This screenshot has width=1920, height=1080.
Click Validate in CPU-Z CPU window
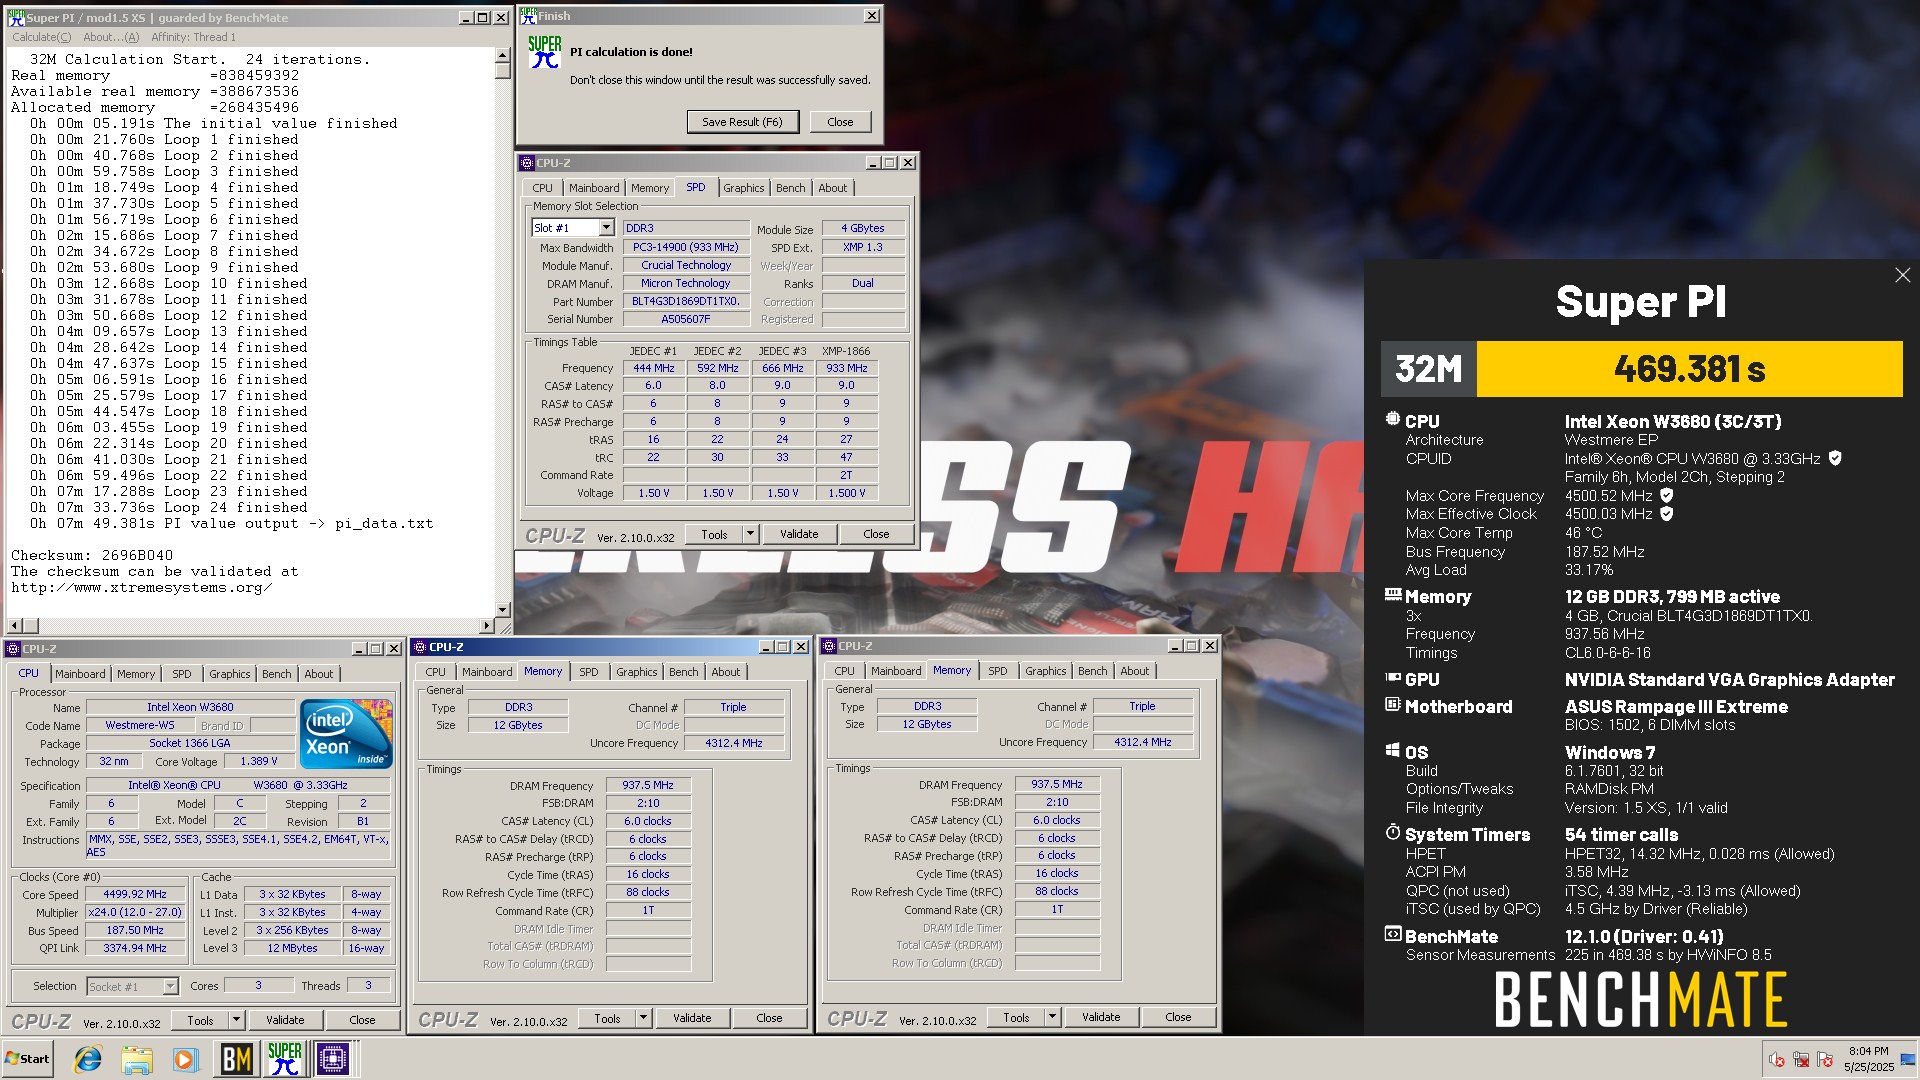(285, 1020)
